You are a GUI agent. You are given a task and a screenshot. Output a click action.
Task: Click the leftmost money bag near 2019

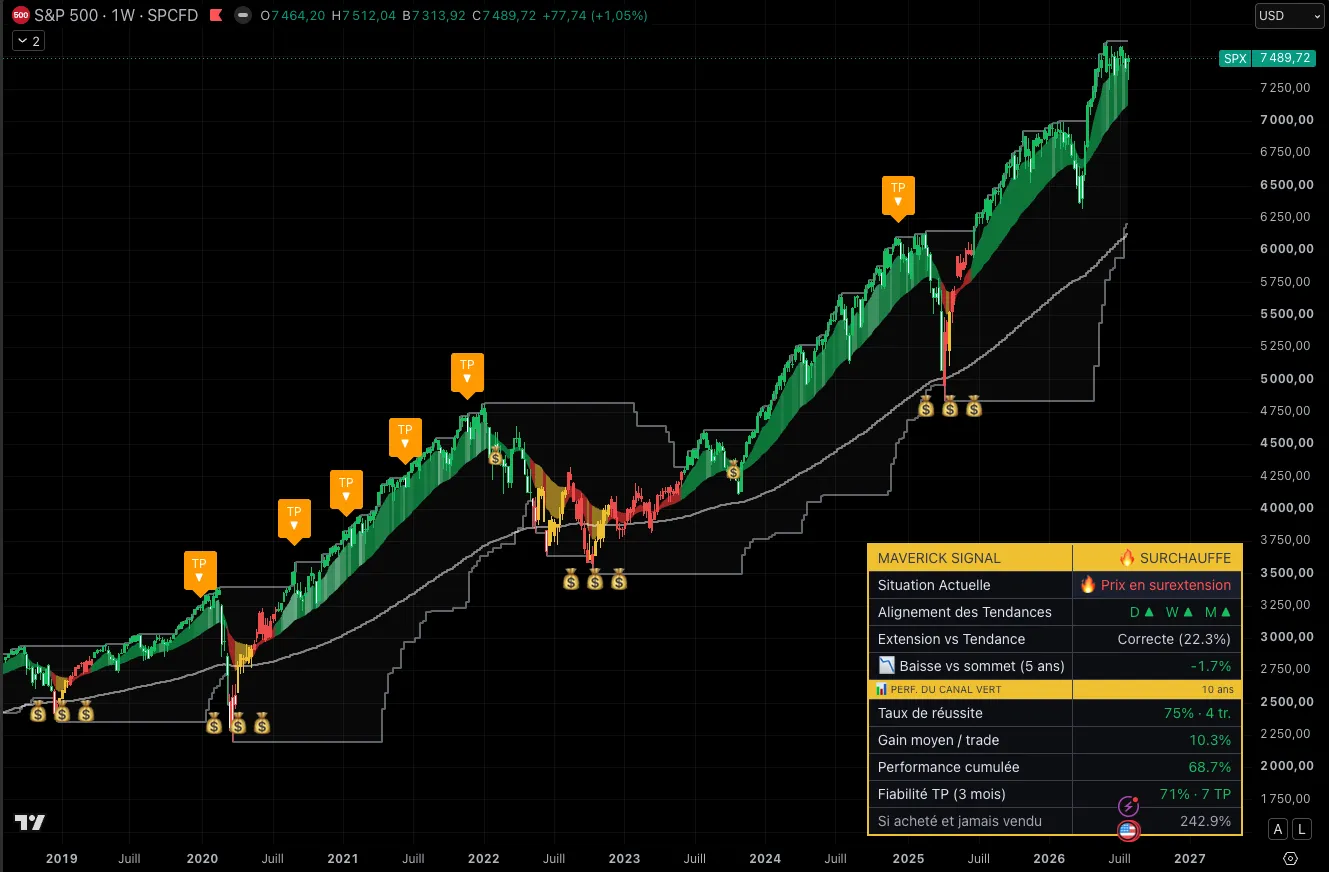(38, 711)
